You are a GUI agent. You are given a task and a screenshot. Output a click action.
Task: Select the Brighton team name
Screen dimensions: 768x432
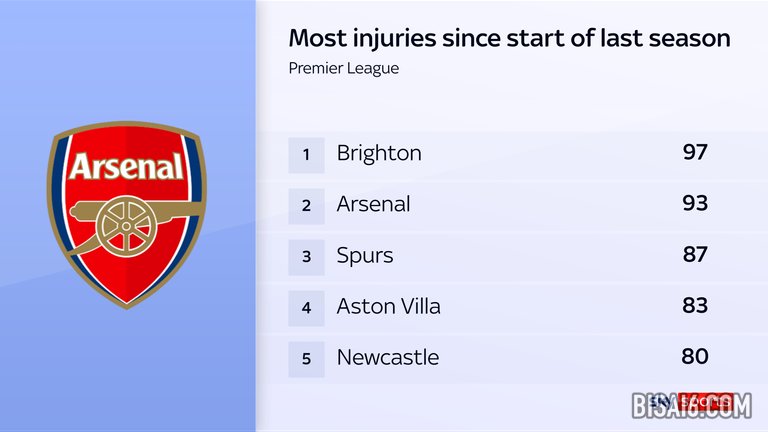click(x=379, y=154)
